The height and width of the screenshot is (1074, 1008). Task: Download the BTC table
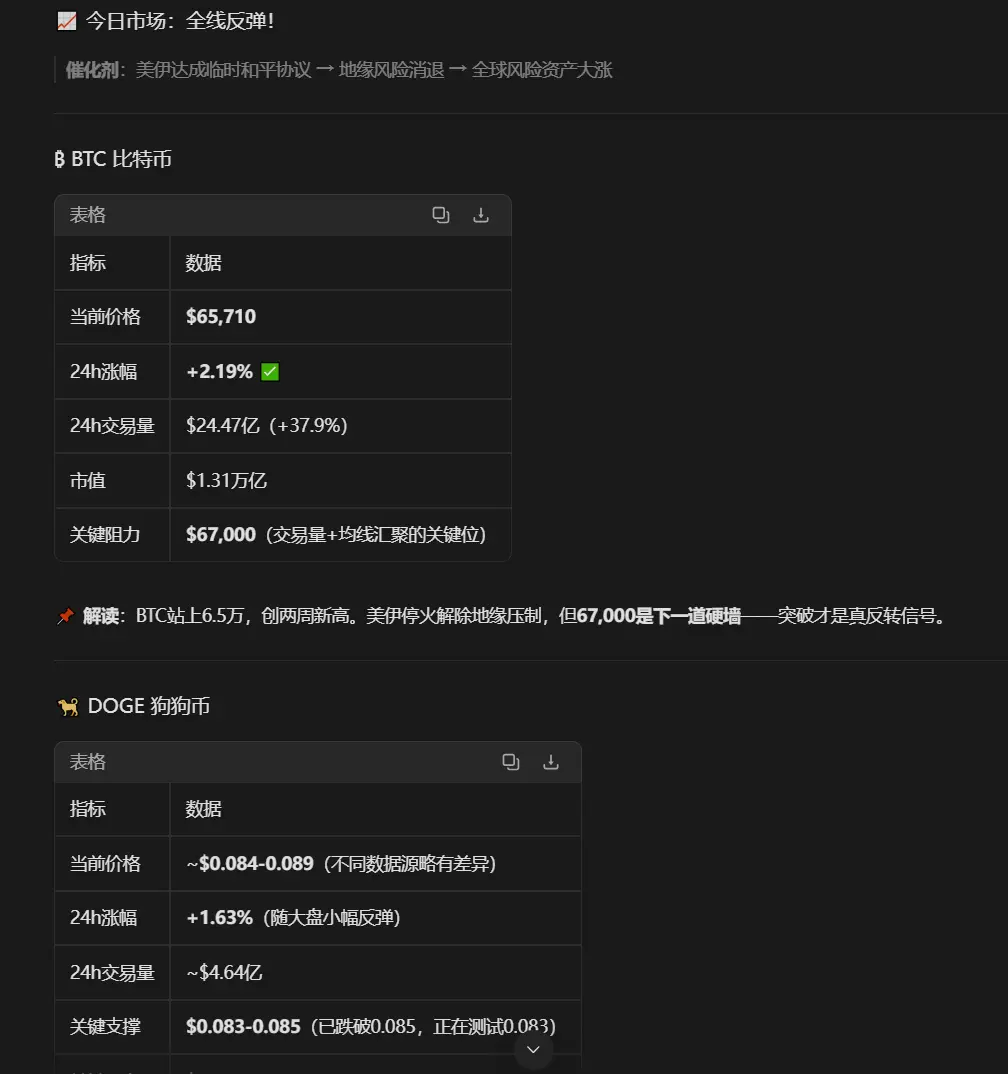pos(481,215)
